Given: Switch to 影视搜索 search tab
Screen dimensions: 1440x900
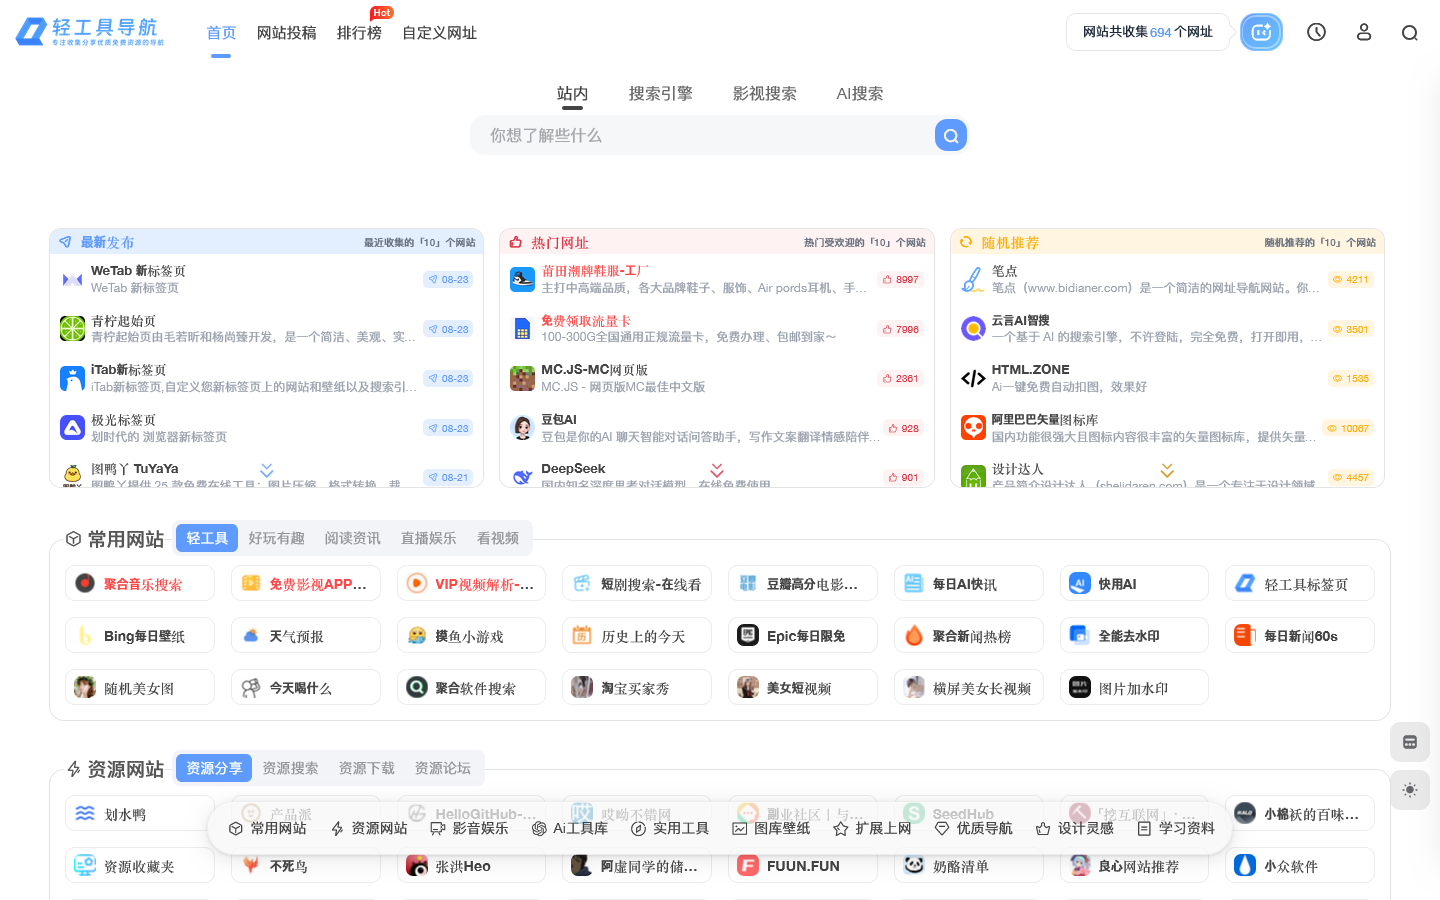Looking at the screenshot, I should [764, 93].
